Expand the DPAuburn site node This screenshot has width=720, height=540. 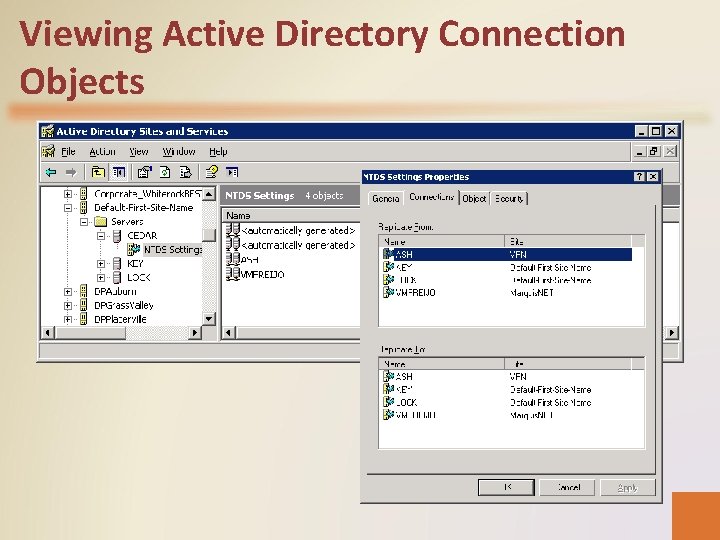[x=68, y=292]
